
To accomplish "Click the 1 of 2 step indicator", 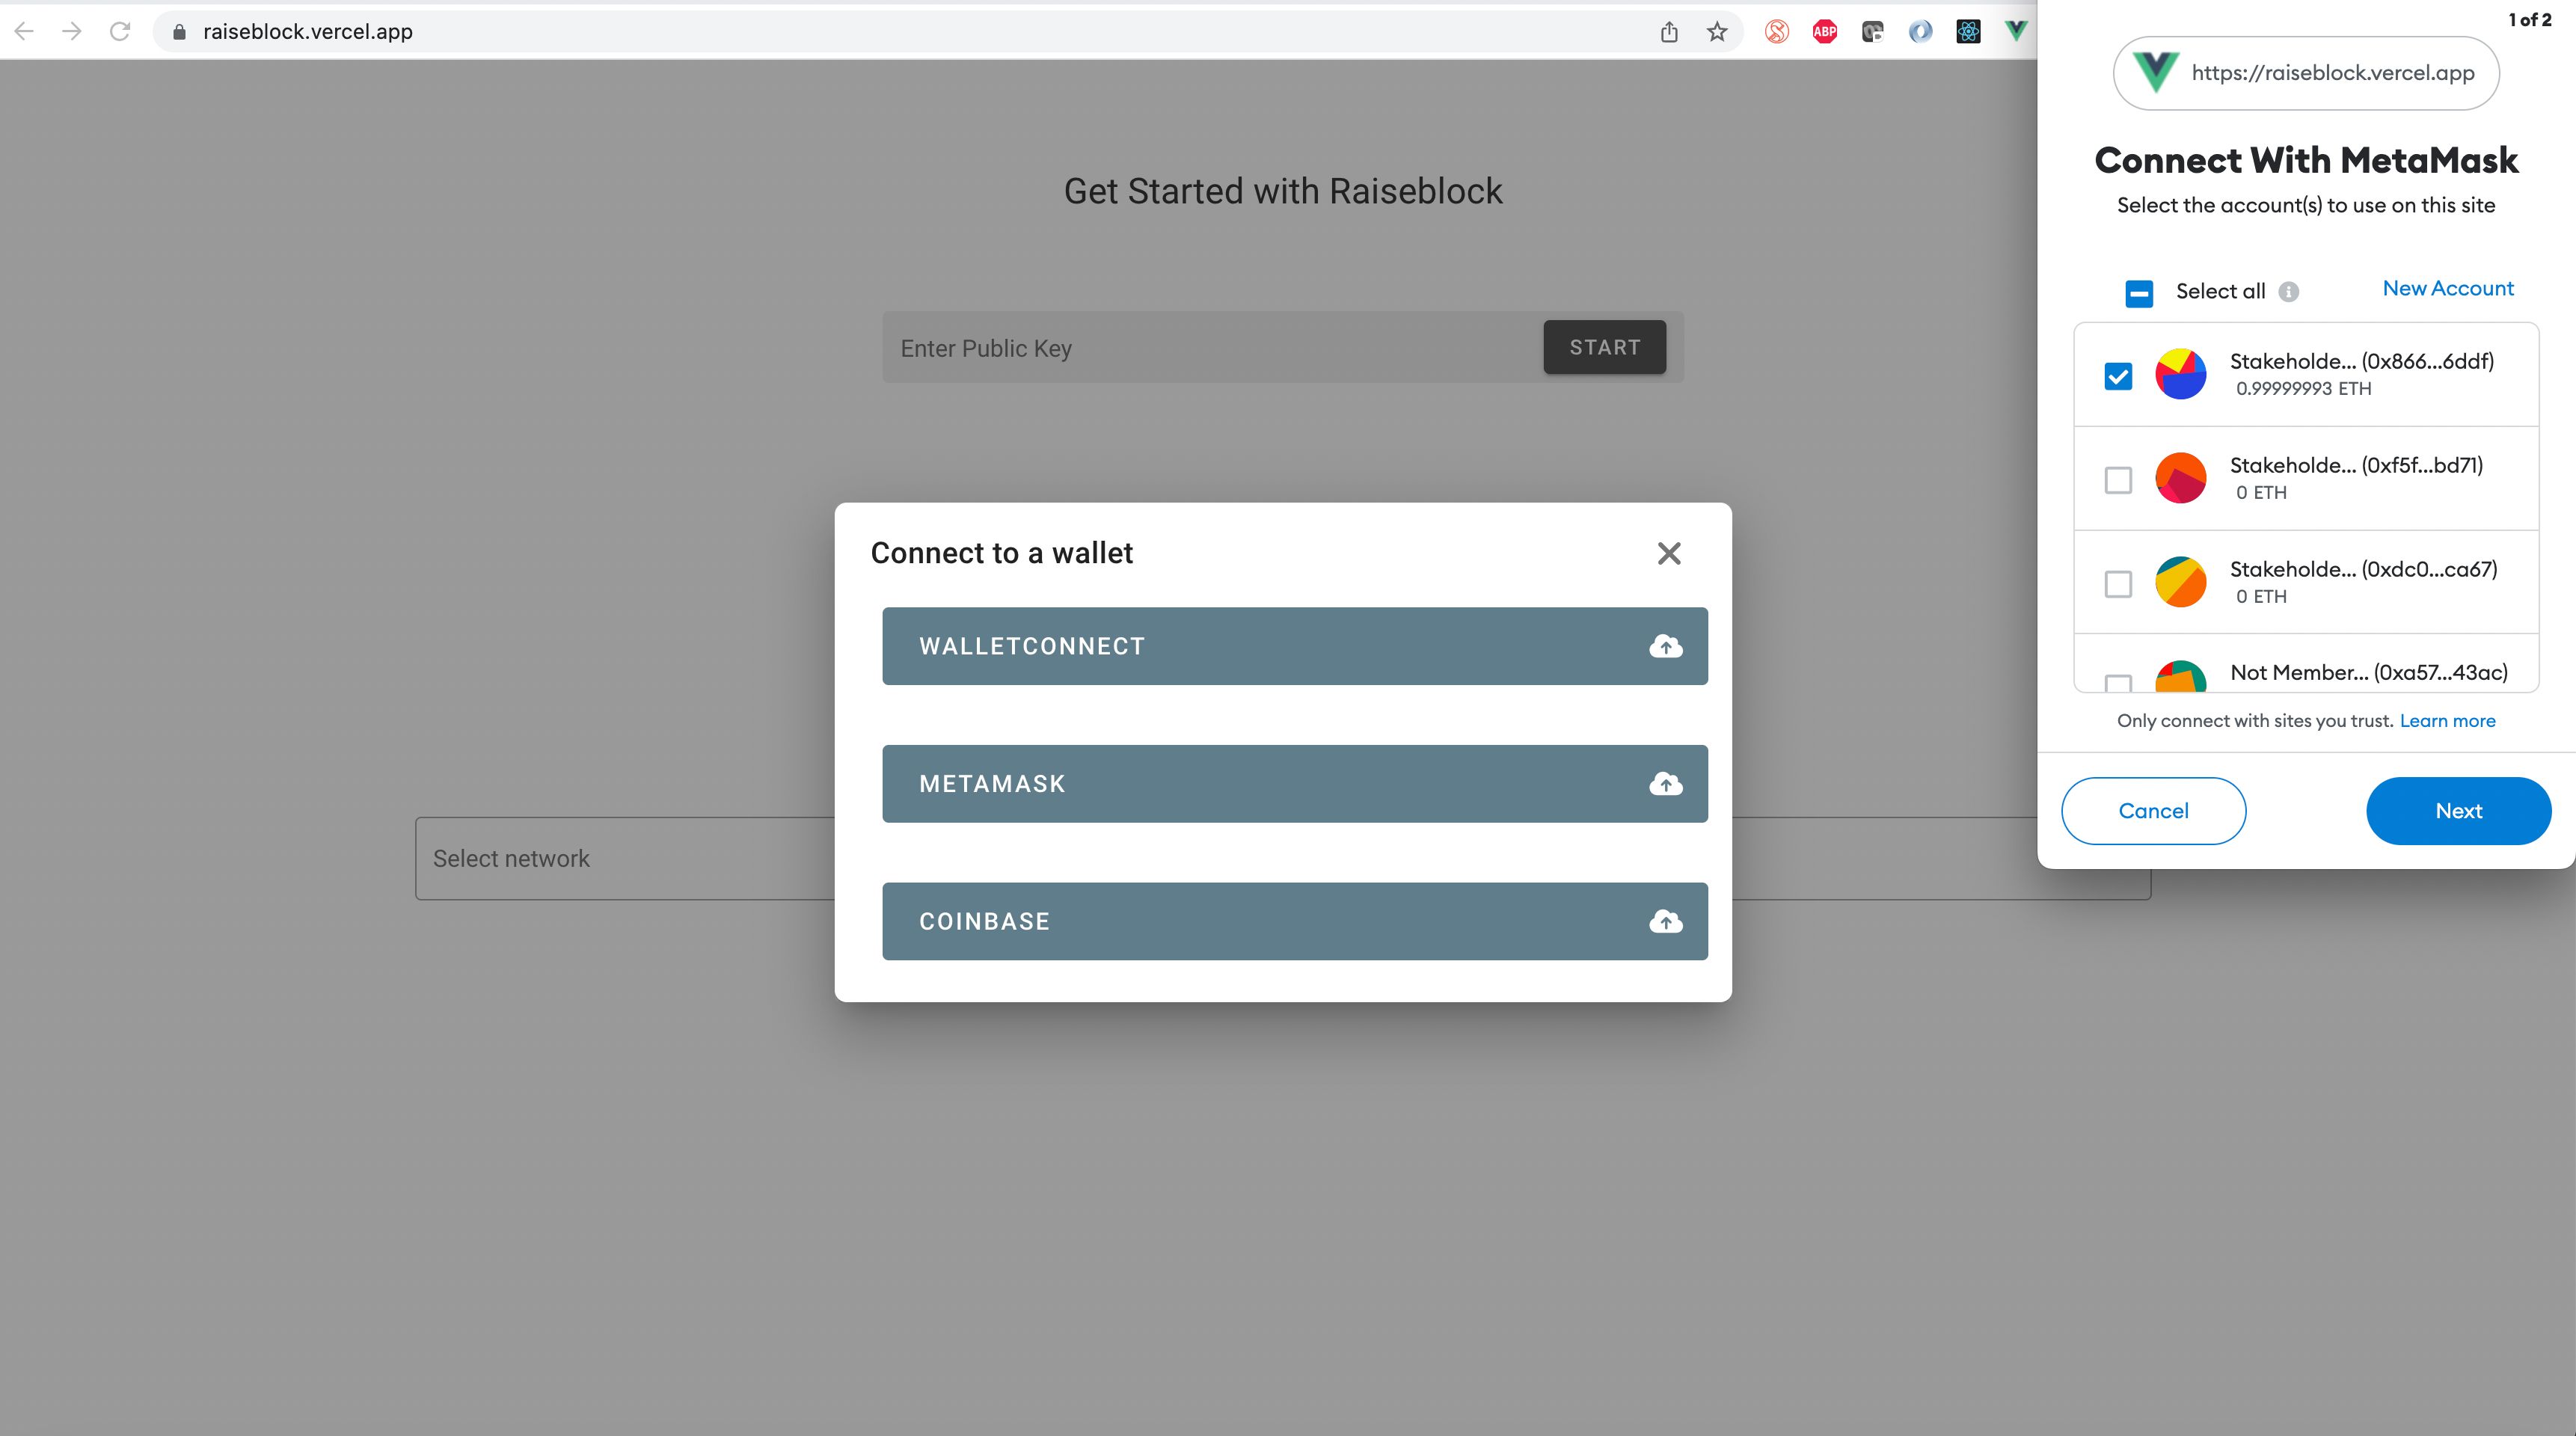I will 2529,20.
